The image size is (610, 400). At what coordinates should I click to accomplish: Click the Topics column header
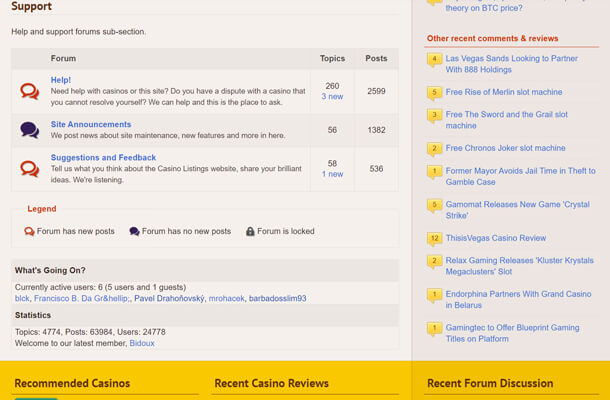(332, 58)
